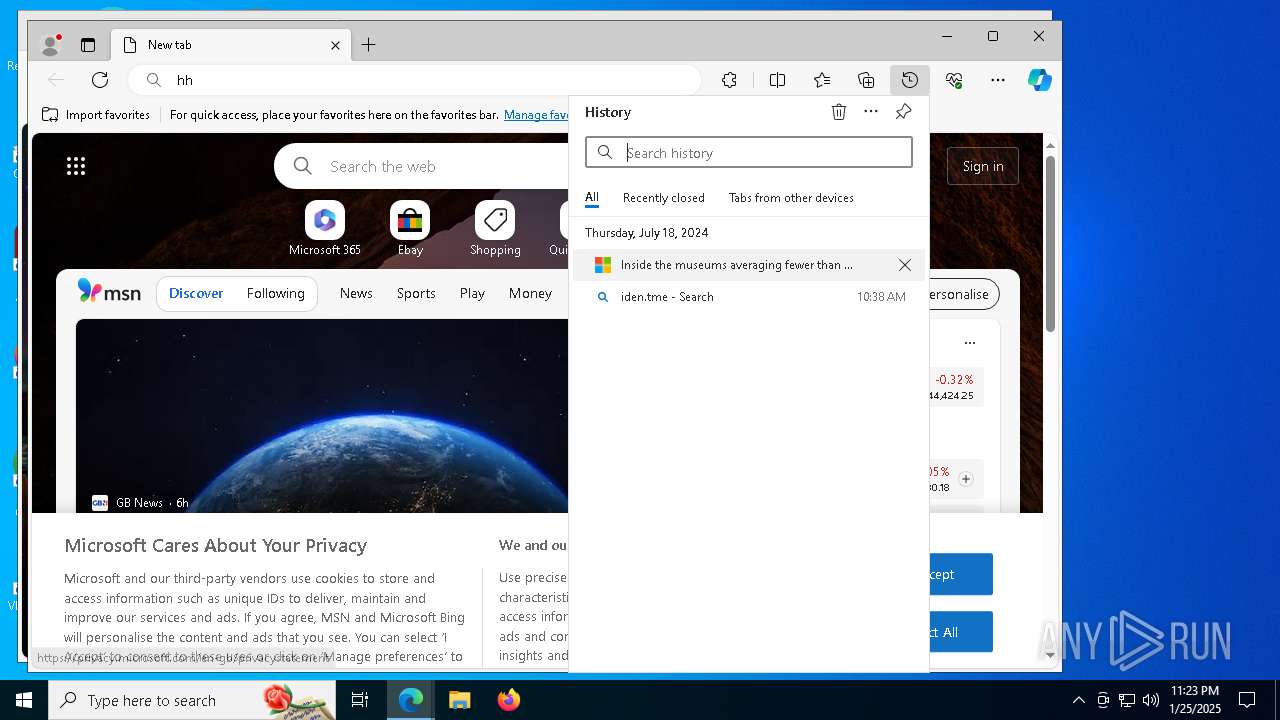The height and width of the screenshot is (720, 1280).
Task: Open the Edge profile icon
Action: [50, 45]
